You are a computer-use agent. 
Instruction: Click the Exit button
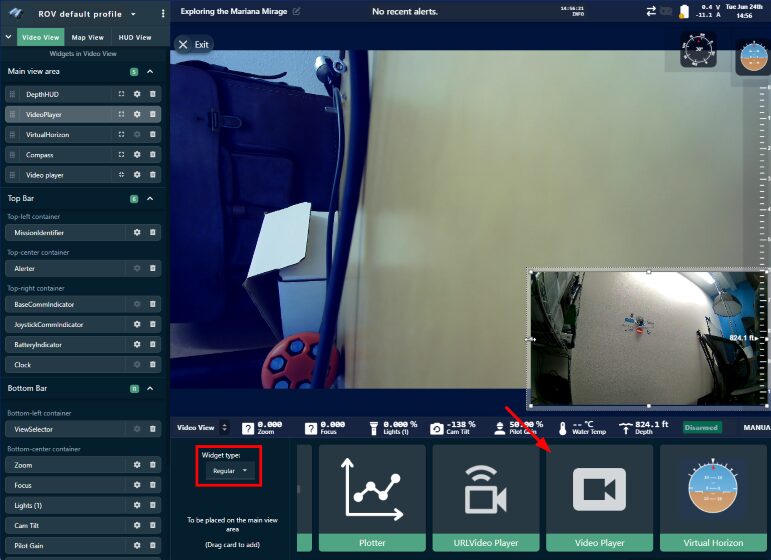(x=193, y=44)
